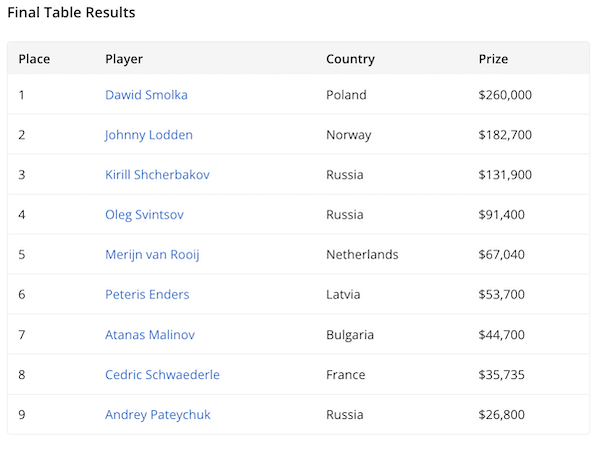Select Cedric Schwaederle player link
The height and width of the screenshot is (452, 600).
tap(162, 375)
